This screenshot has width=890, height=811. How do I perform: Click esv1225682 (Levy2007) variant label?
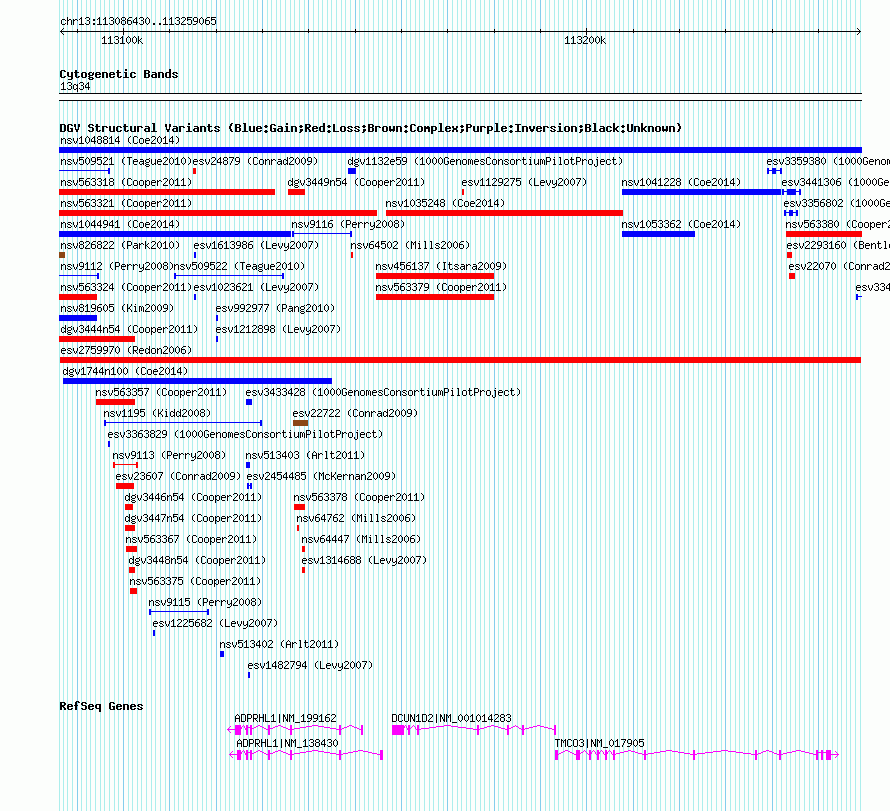tap(215, 623)
